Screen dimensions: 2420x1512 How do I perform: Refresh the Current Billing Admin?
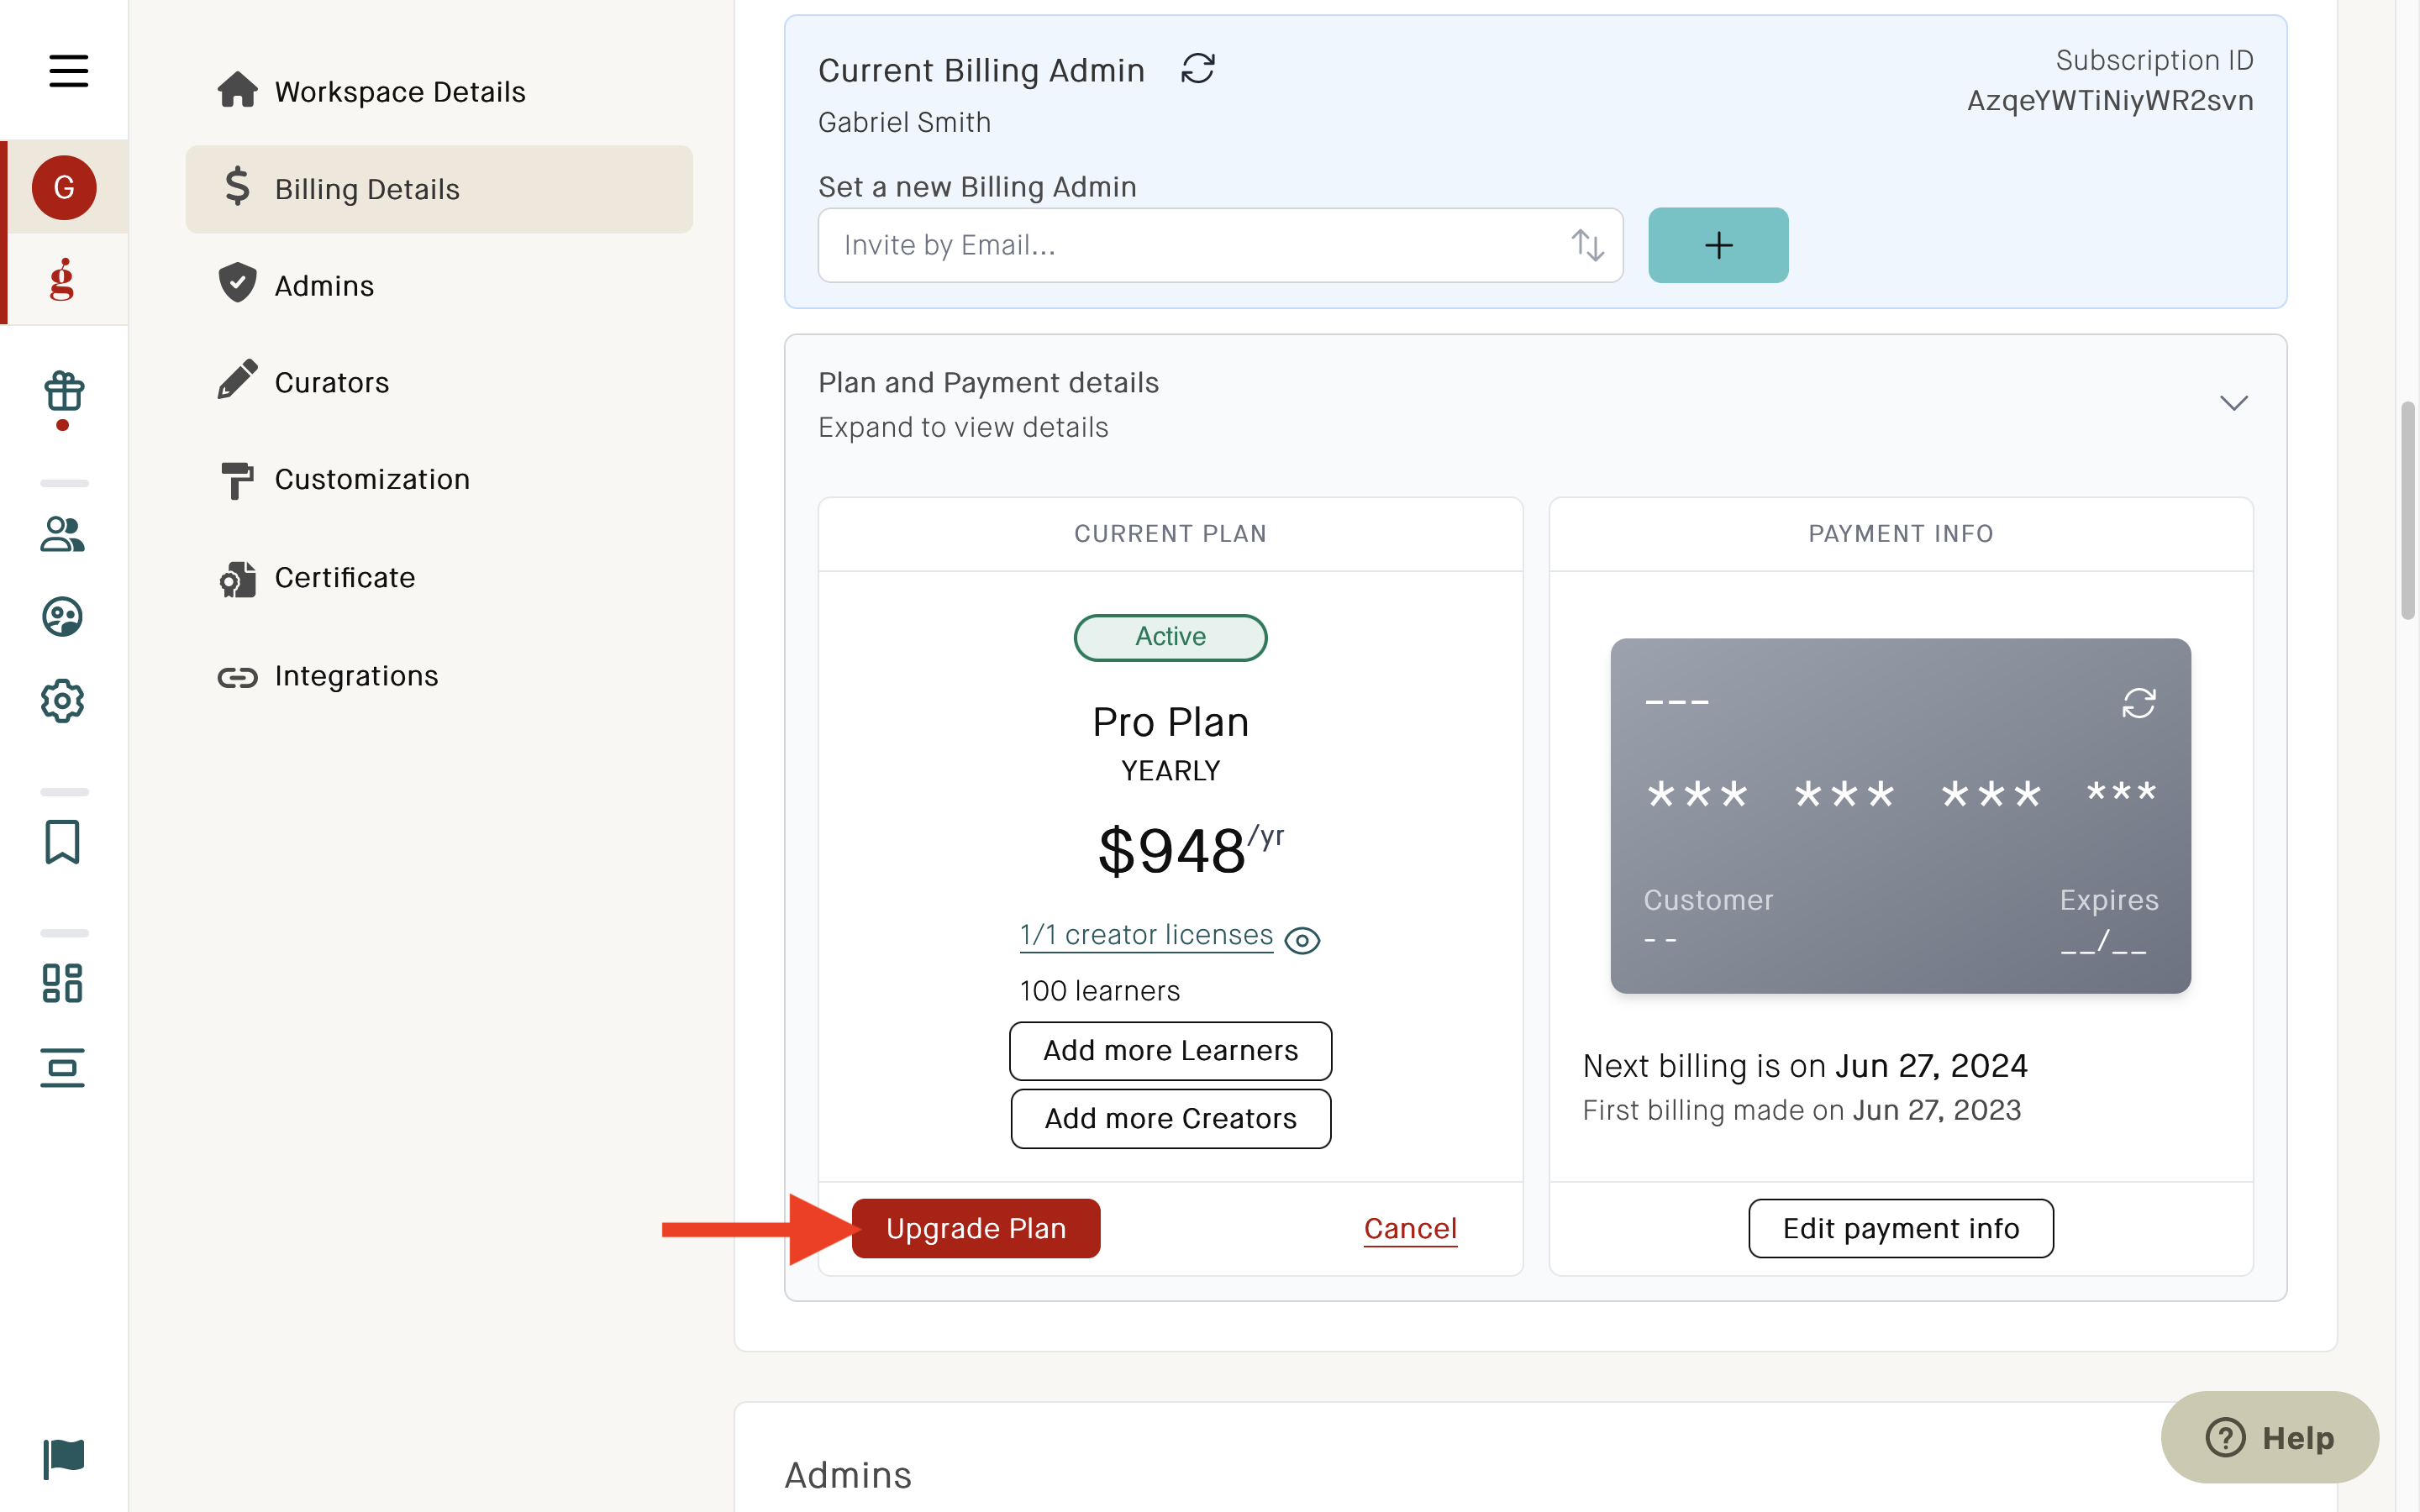[x=1198, y=69]
